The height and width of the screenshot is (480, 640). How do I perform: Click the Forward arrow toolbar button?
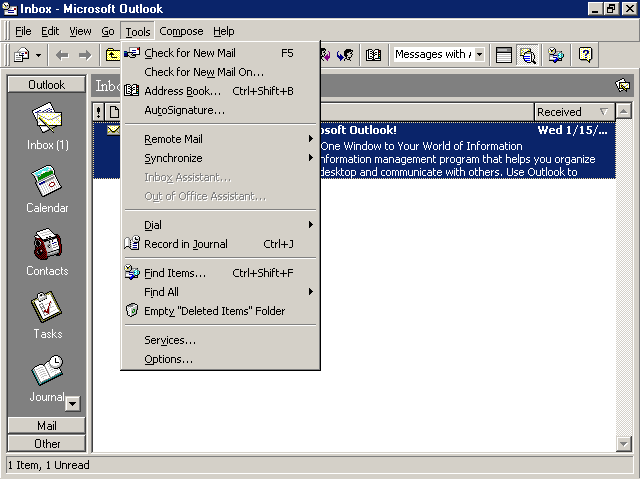85,55
